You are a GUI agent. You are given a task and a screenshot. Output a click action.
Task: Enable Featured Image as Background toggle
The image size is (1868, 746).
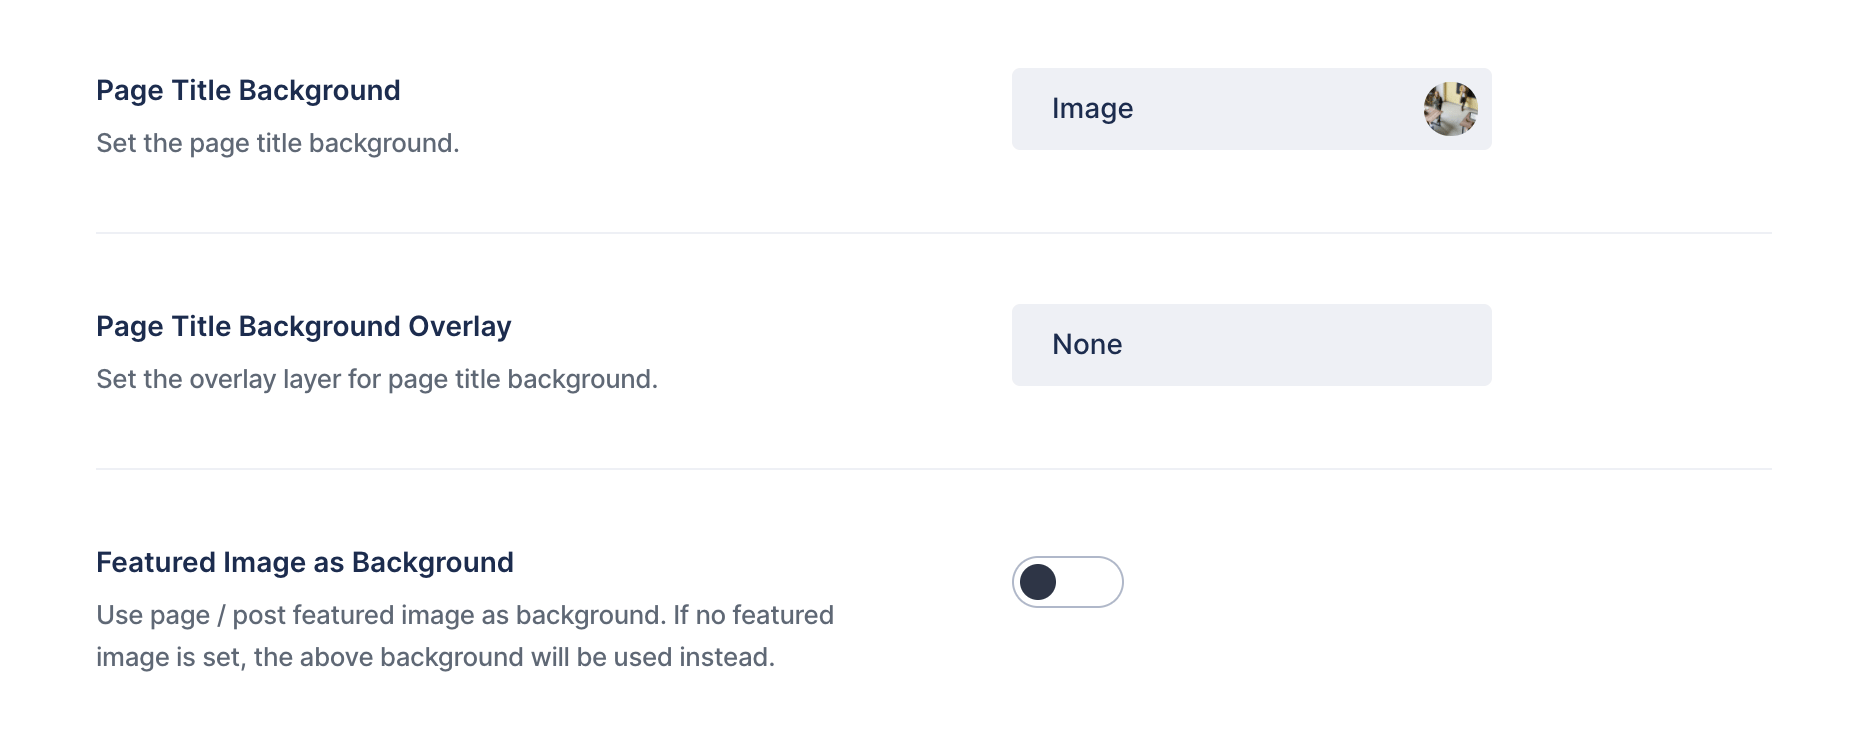coord(1067,582)
